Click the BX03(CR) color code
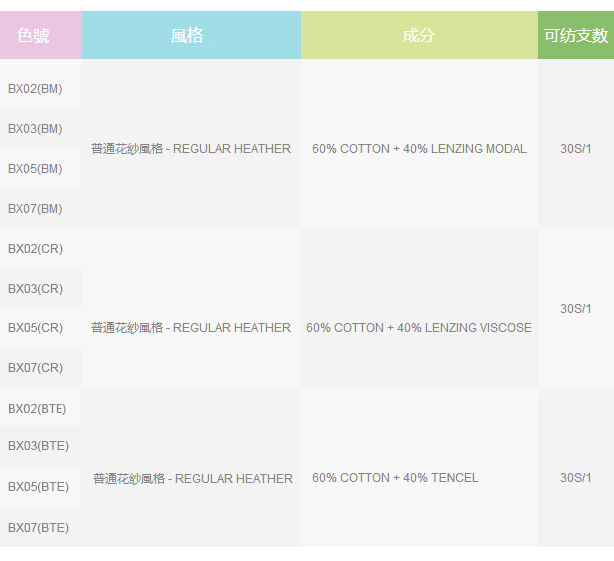The image size is (614, 561). [x=35, y=289]
